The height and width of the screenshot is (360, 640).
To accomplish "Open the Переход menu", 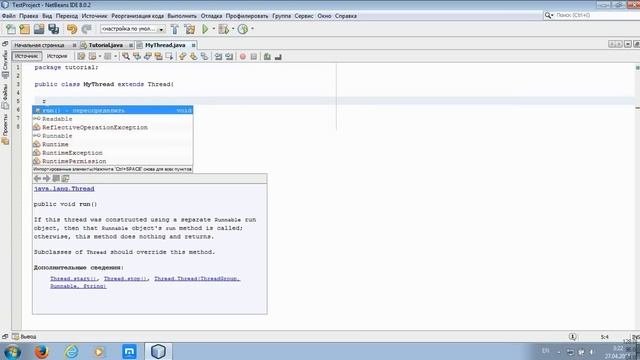I will click(x=67, y=16).
